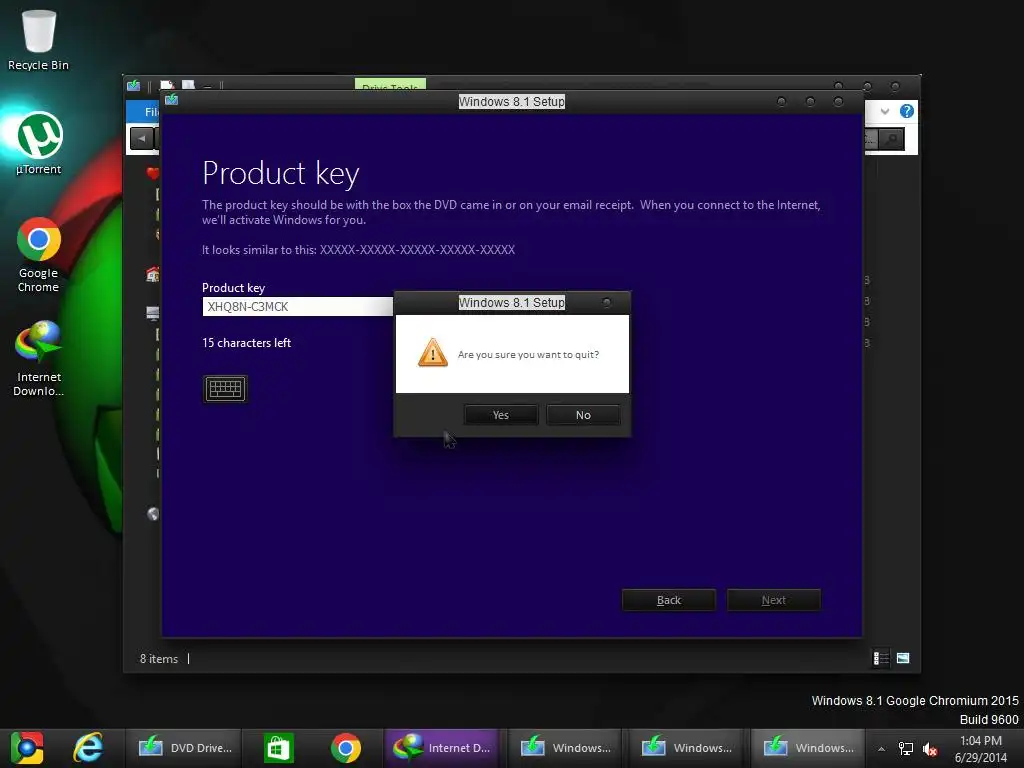This screenshot has width=1024, height=768.
Task: Switch to the DVD Drive taskbar window
Action: pyautogui.click(x=186, y=748)
